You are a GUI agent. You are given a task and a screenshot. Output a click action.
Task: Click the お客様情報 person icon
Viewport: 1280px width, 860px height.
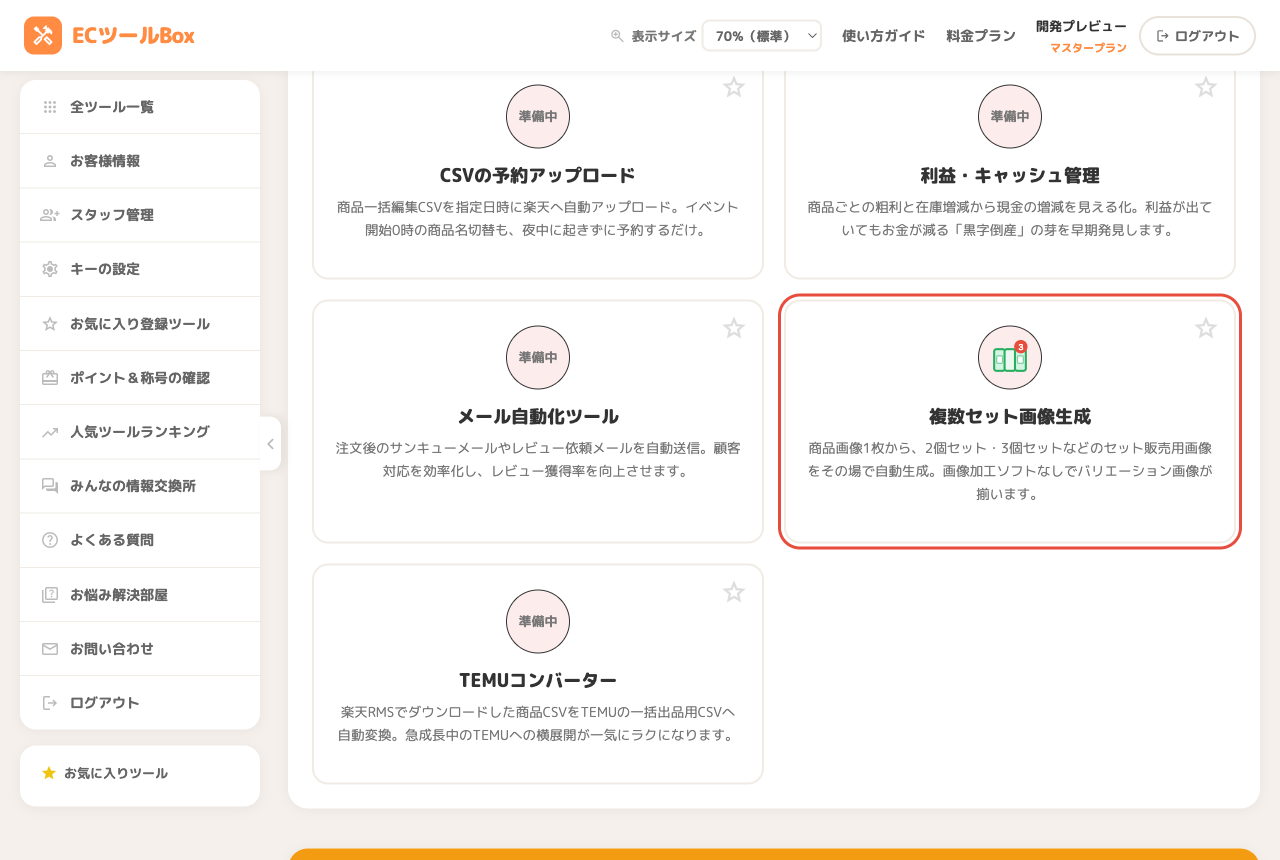(50, 161)
